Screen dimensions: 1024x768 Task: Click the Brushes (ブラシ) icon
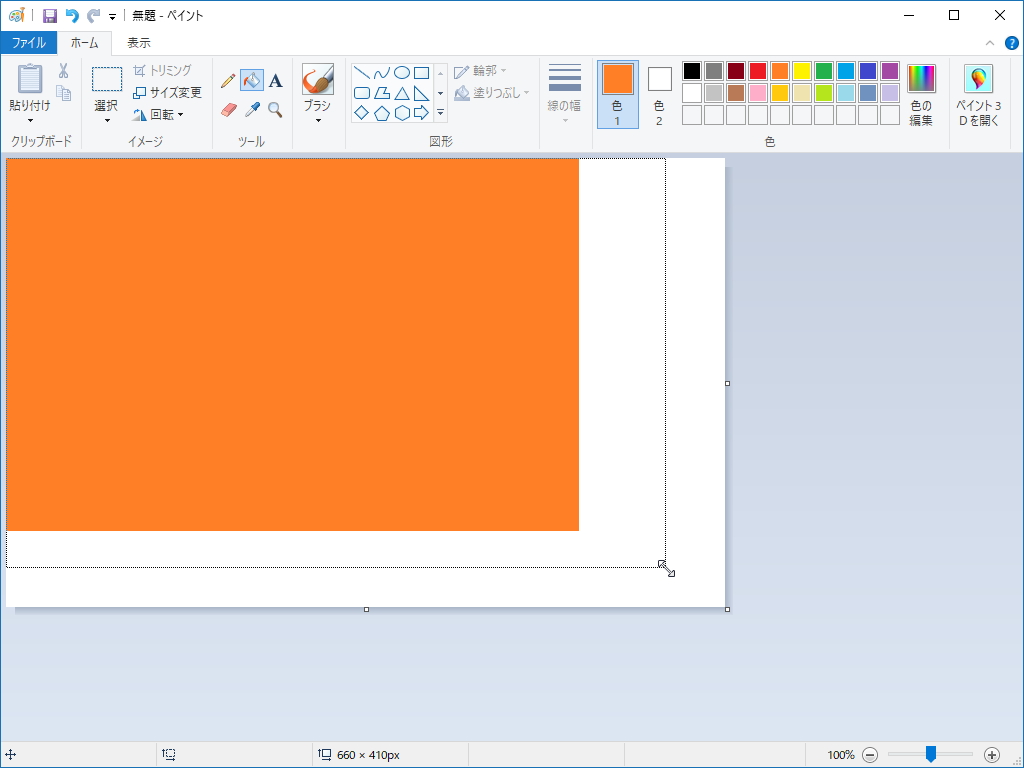(x=317, y=80)
